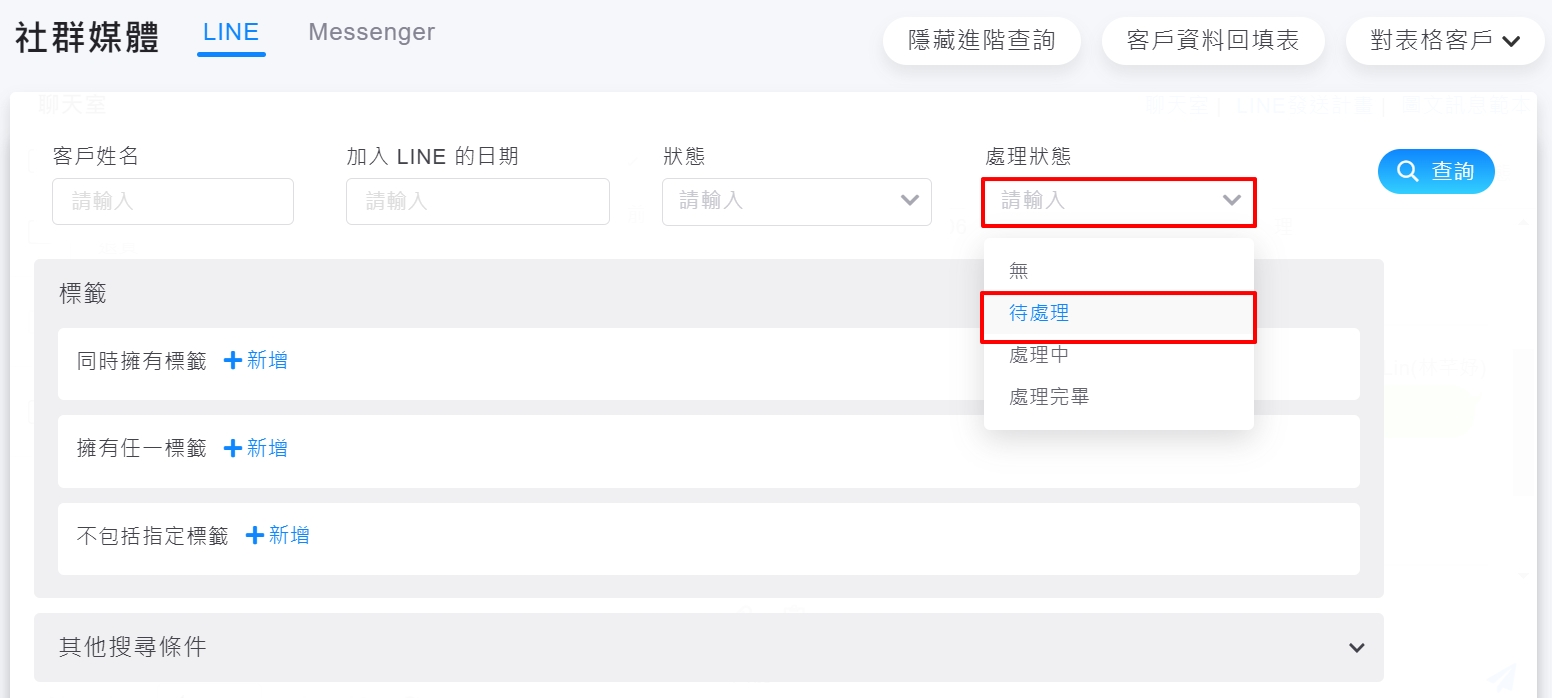Click 新增 link for 同時擁有標籤
The image size is (1552, 698).
click(267, 361)
